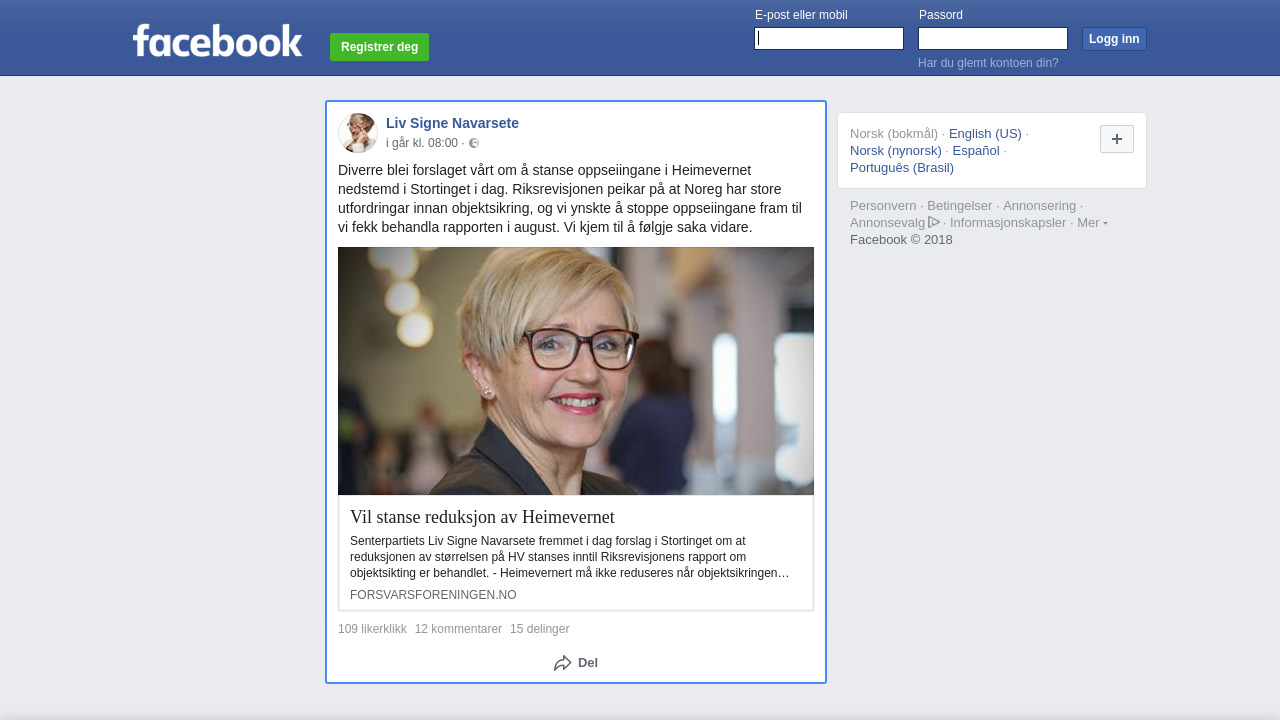Viewport: 1280px width, 720px height.
Task: Click the plus button for more languages
Action: click(x=1117, y=139)
